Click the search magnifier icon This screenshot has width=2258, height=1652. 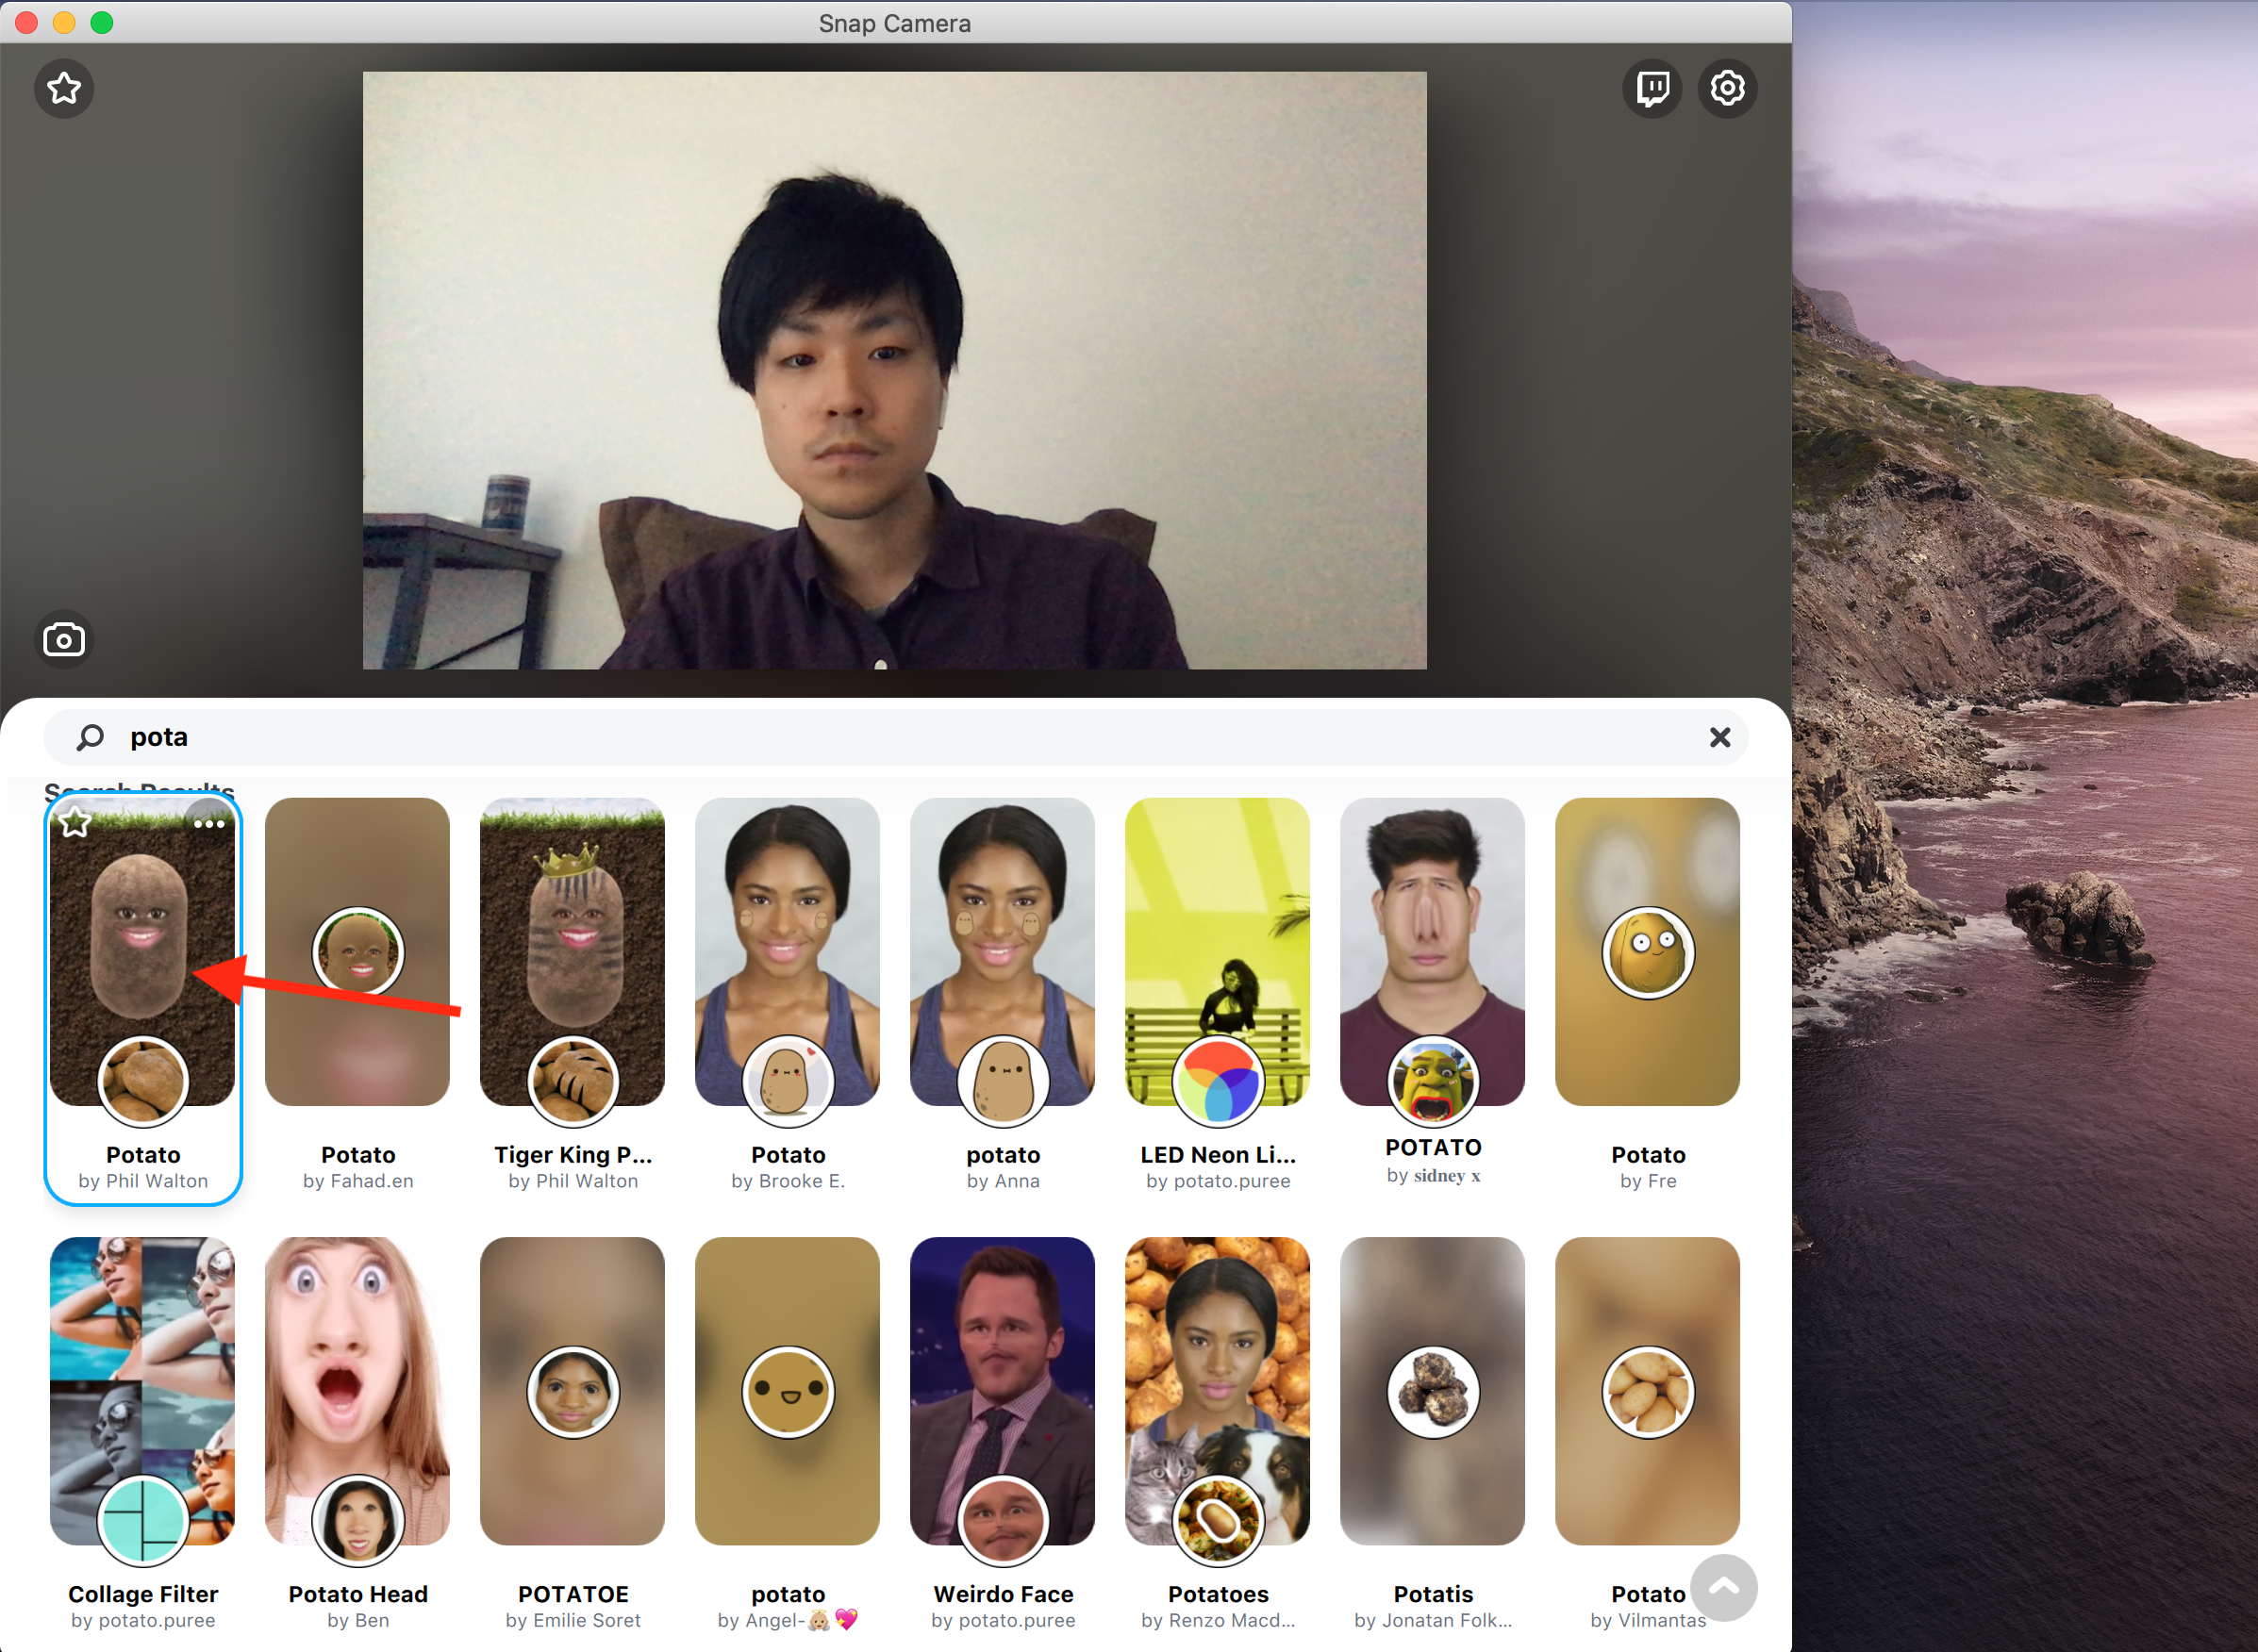coord(90,737)
